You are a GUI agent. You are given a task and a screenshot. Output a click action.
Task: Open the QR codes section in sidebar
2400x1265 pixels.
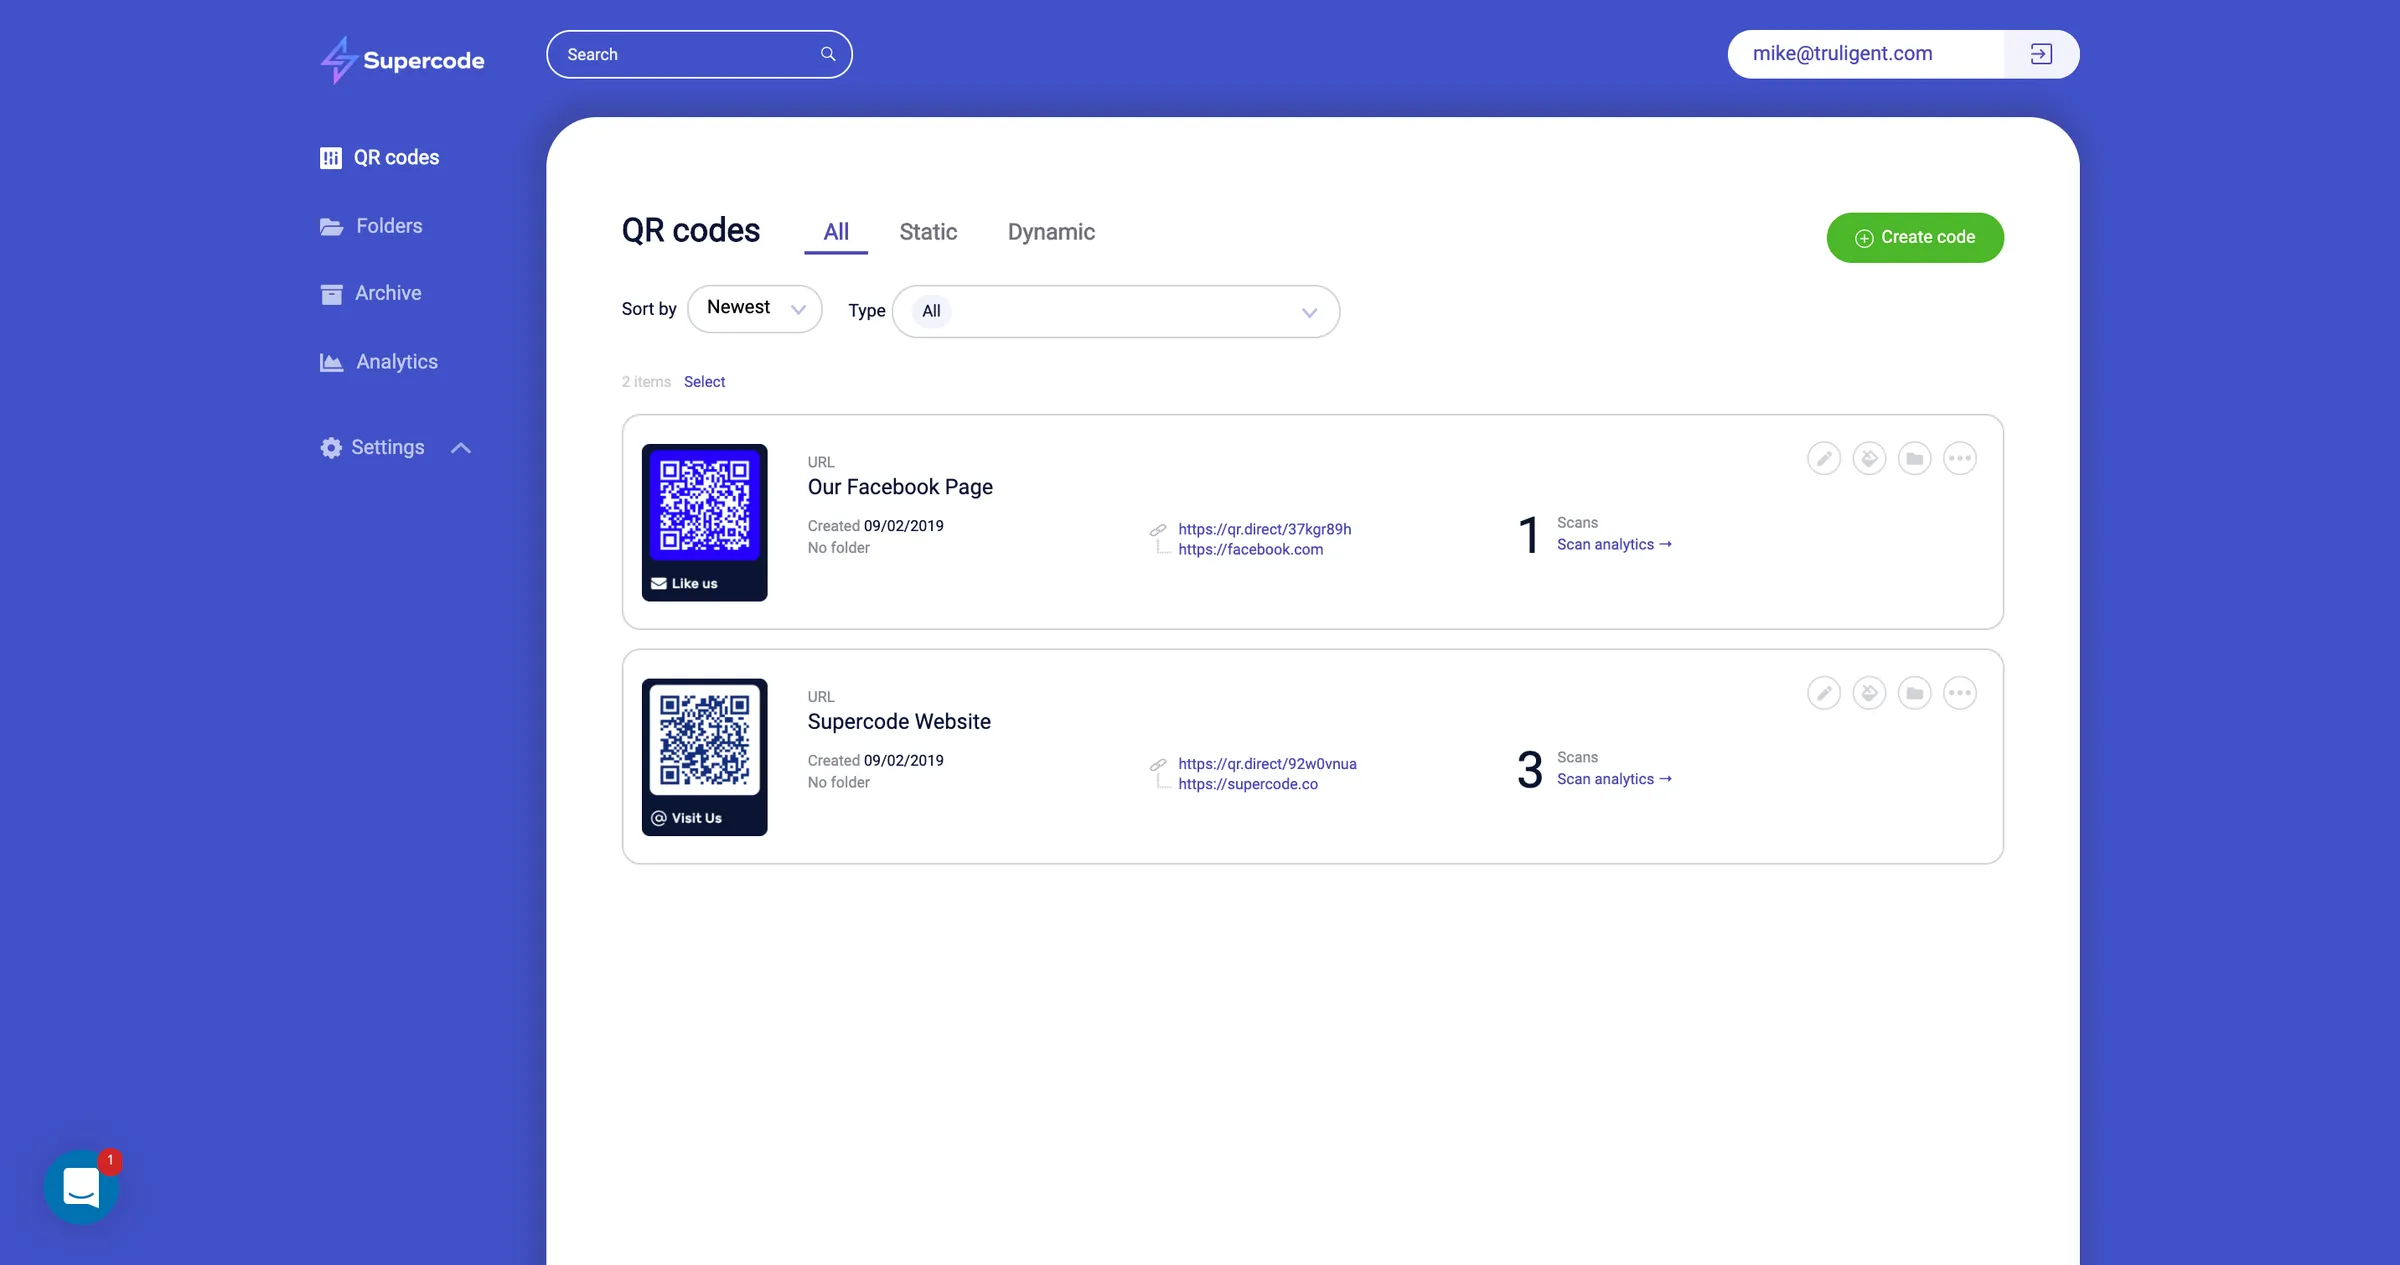pyautogui.click(x=396, y=157)
